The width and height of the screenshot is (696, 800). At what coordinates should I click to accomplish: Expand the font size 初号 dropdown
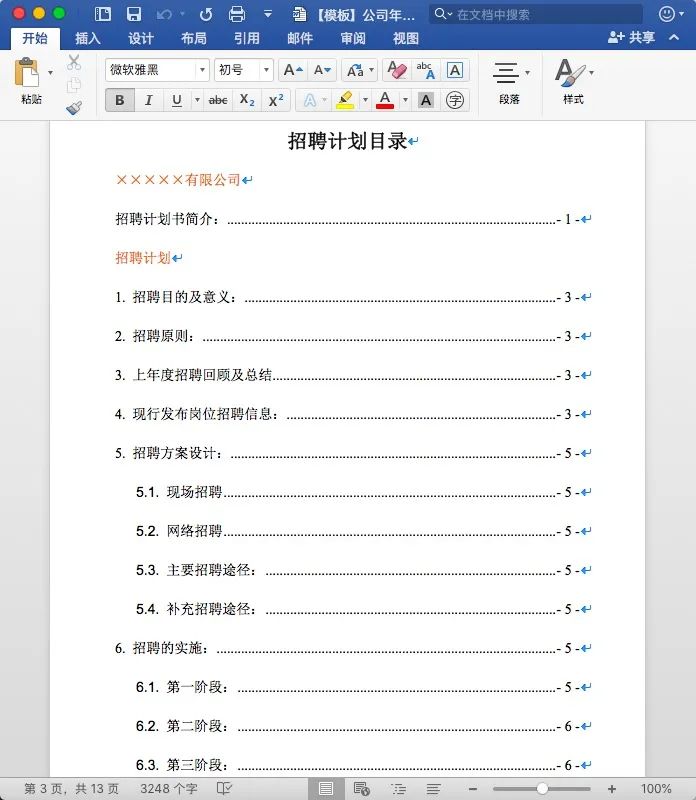click(266, 70)
